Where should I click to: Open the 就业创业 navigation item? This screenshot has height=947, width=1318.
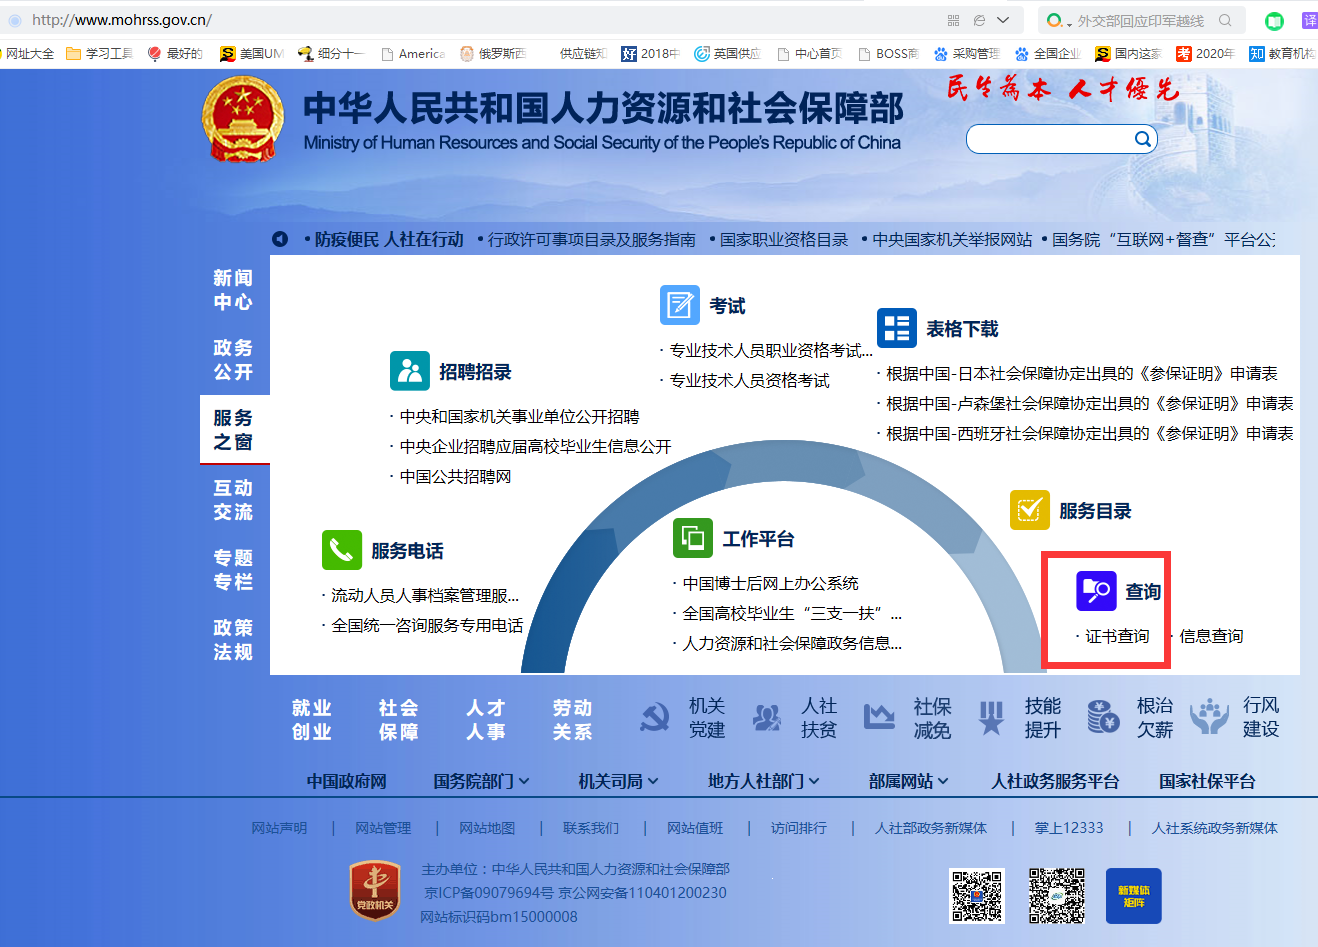coord(311,717)
